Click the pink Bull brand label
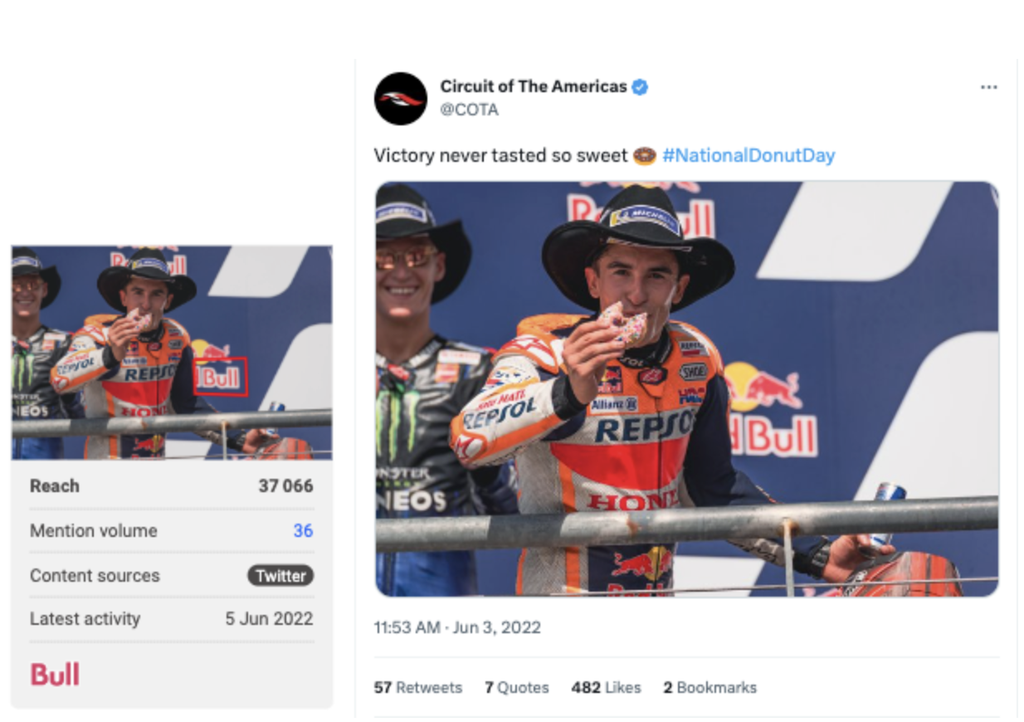This screenshot has height=722, width=1024. click(x=55, y=674)
